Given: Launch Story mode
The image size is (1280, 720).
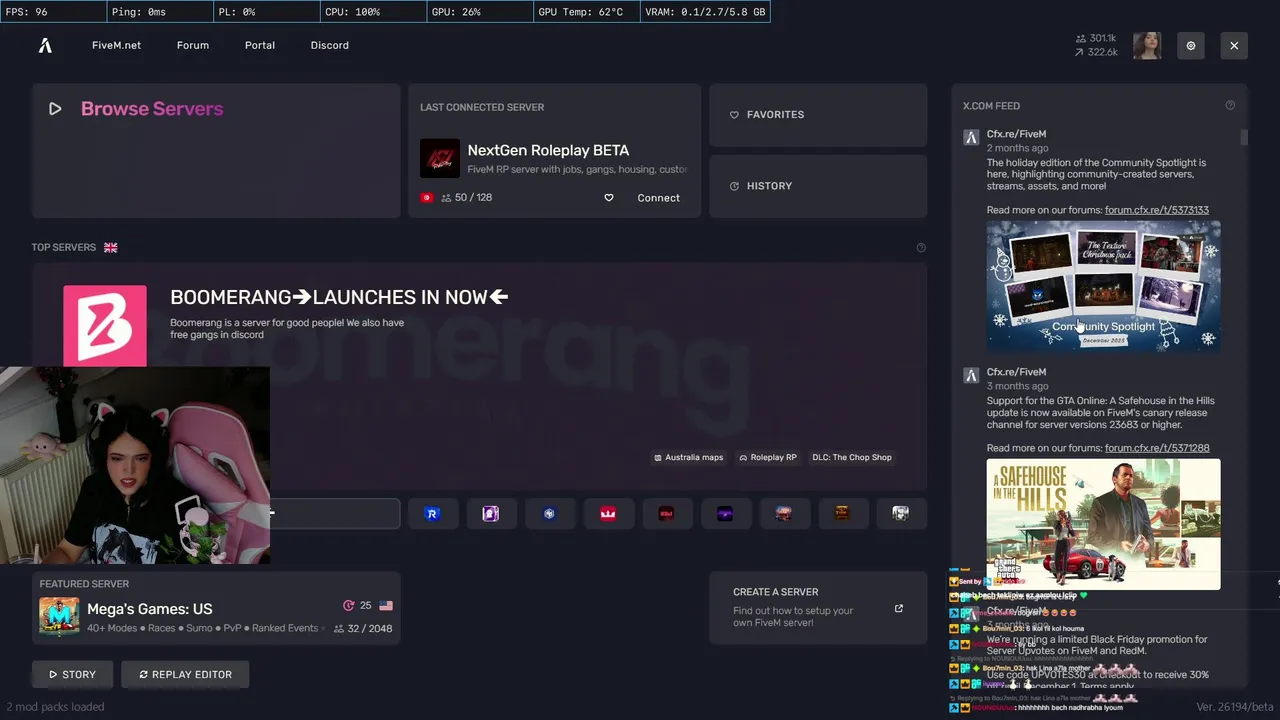Looking at the screenshot, I should tap(72, 675).
